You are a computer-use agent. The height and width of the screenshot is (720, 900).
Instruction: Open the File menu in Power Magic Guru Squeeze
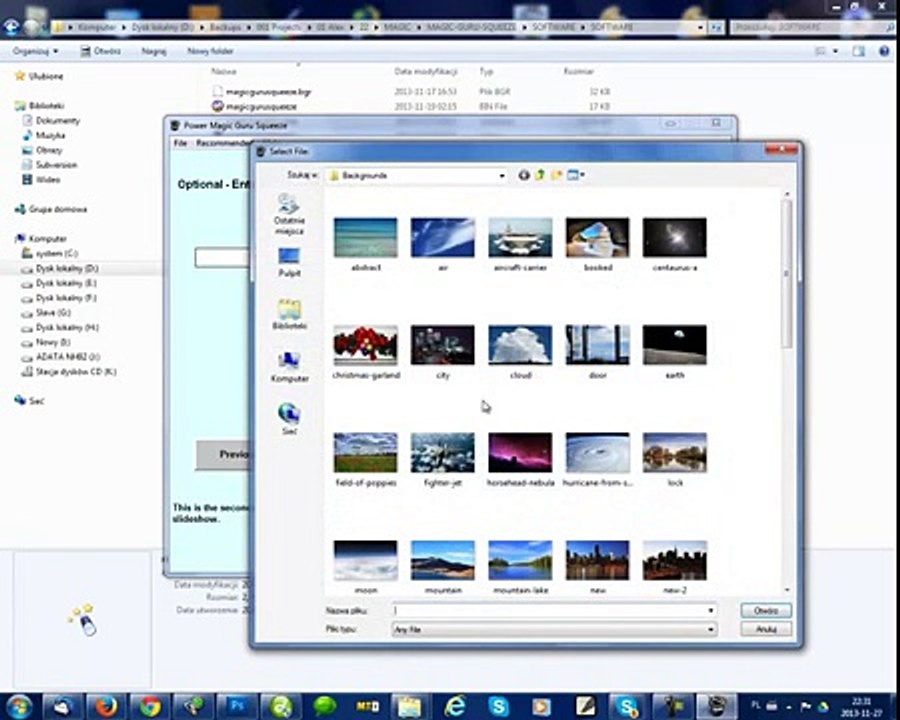tap(180, 143)
